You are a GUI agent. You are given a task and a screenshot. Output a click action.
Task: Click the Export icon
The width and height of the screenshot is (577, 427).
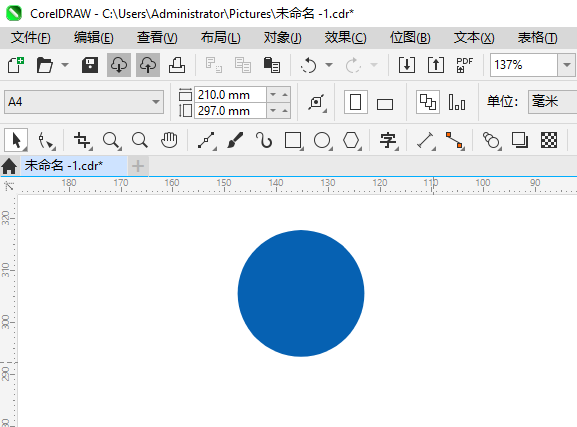[x=436, y=65]
